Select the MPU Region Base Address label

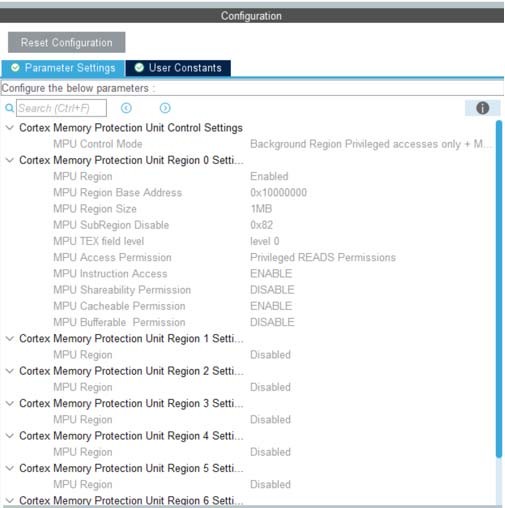118,192
